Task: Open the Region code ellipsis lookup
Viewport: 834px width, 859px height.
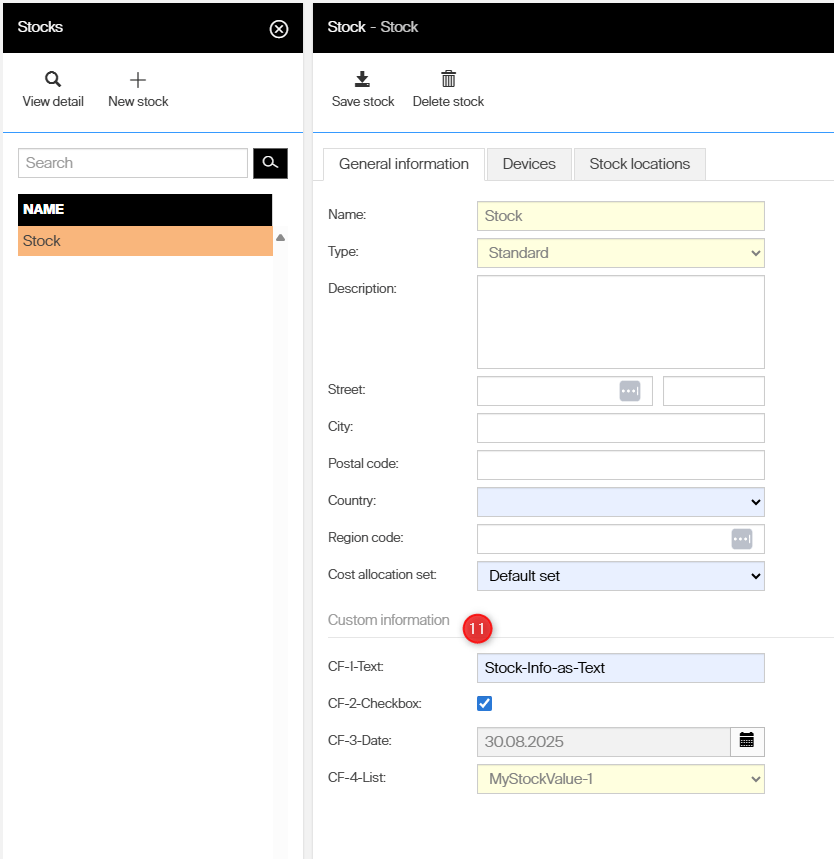Action: (x=741, y=539)
